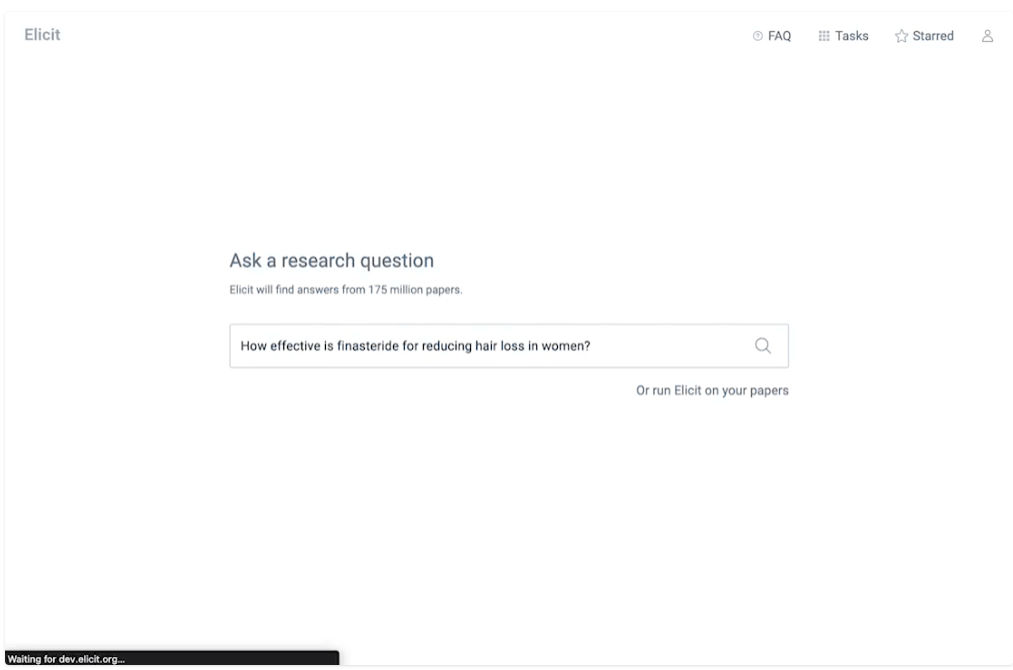This screenshot has height=670, width=1013.
Task: Click the 'Ask a research question' heading
Action: pos(331,260)
